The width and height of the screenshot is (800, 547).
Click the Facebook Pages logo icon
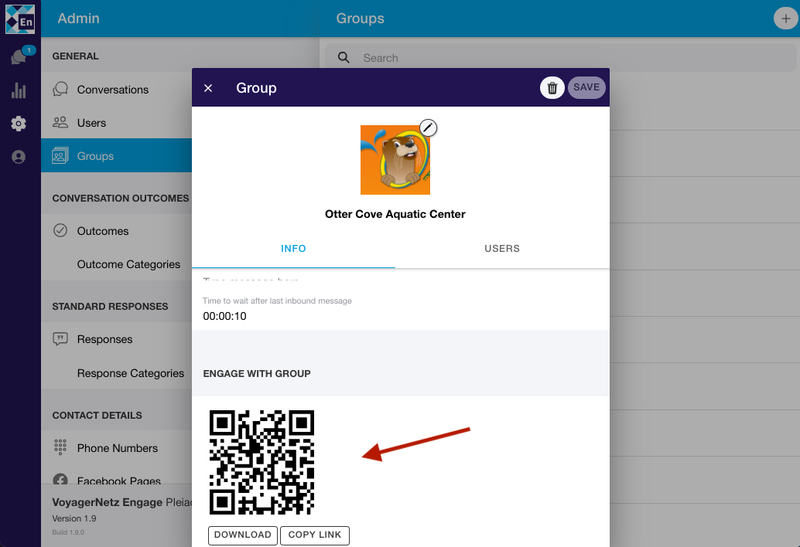[60, 479]
